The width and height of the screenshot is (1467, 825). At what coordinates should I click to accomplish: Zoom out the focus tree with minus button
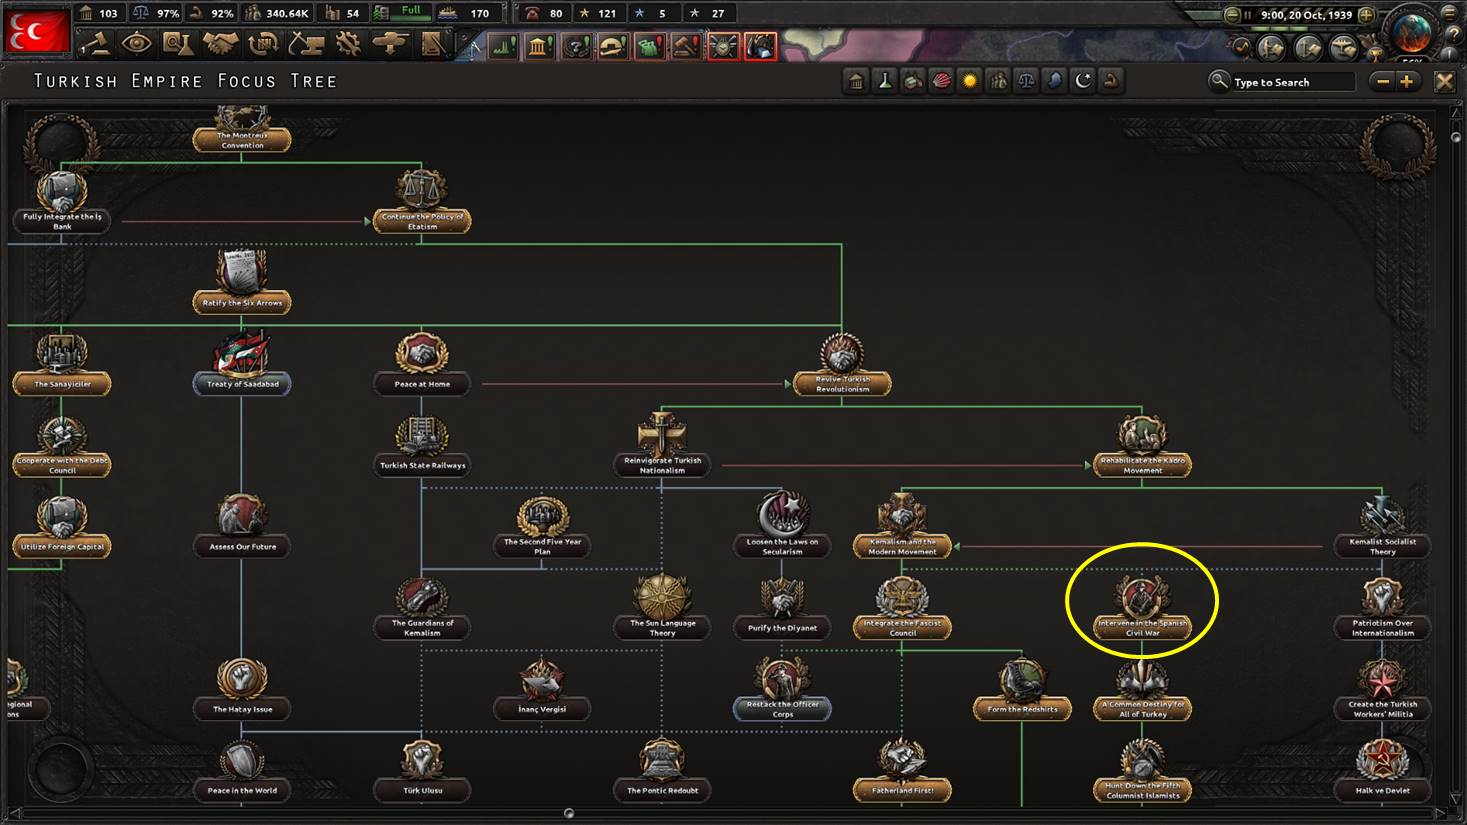point(1382,82)
